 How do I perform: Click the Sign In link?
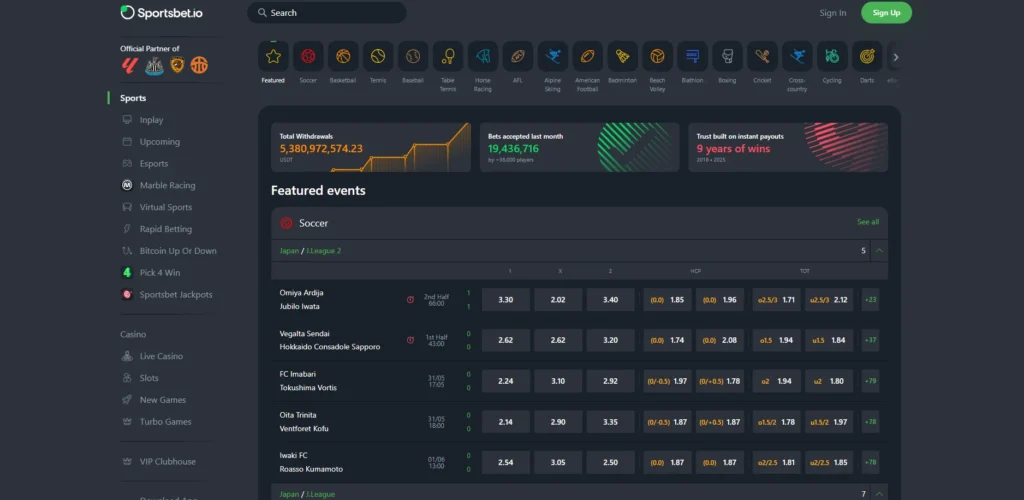point(833,12)
